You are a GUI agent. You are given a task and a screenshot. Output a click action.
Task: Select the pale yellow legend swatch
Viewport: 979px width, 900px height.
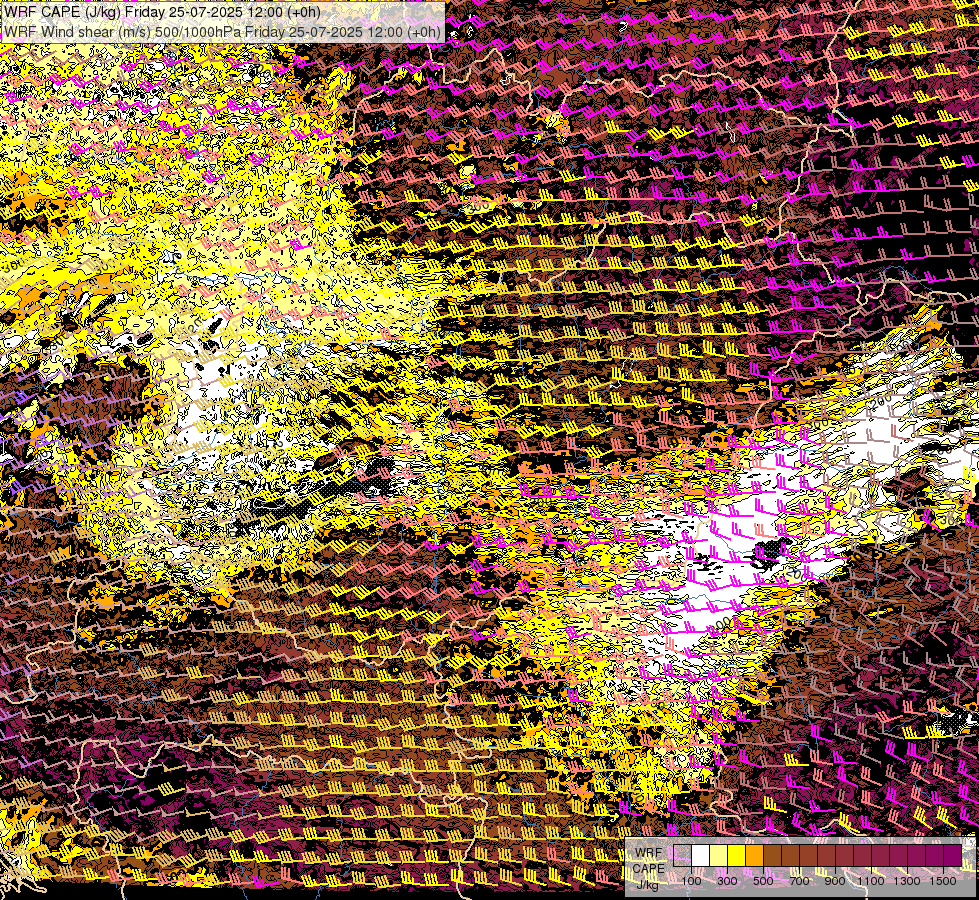[719, 856]
